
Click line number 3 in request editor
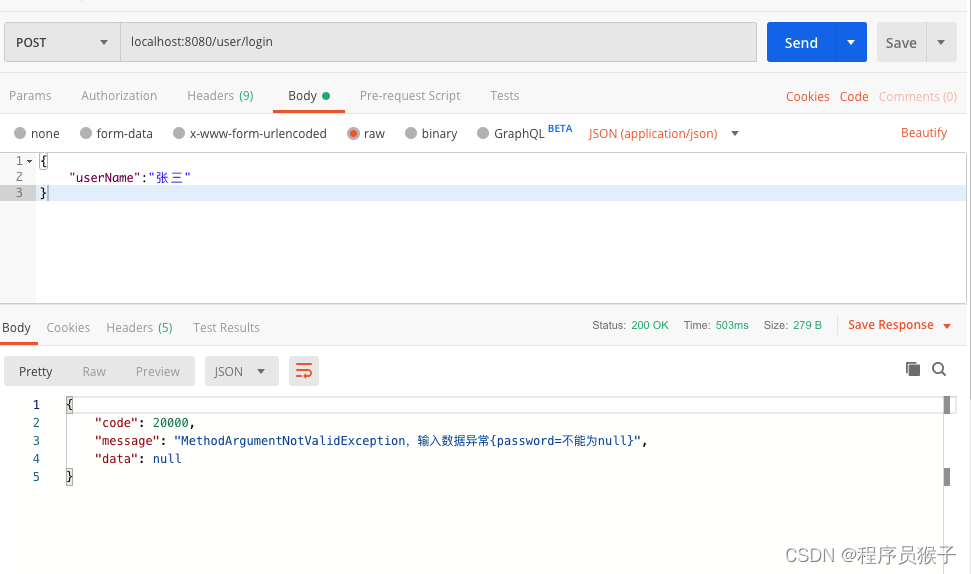tap(19, 193)
